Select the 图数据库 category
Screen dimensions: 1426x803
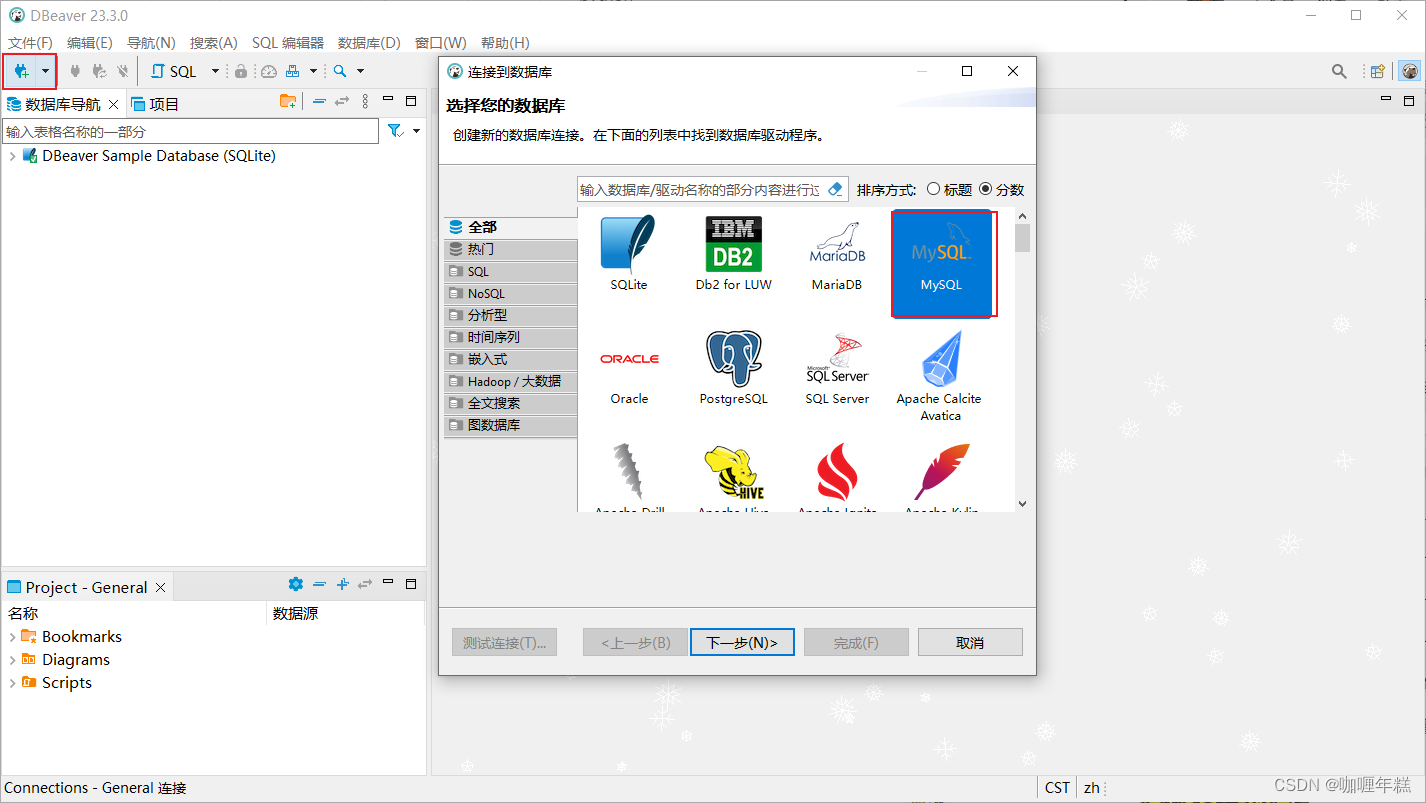pos(510,425)
